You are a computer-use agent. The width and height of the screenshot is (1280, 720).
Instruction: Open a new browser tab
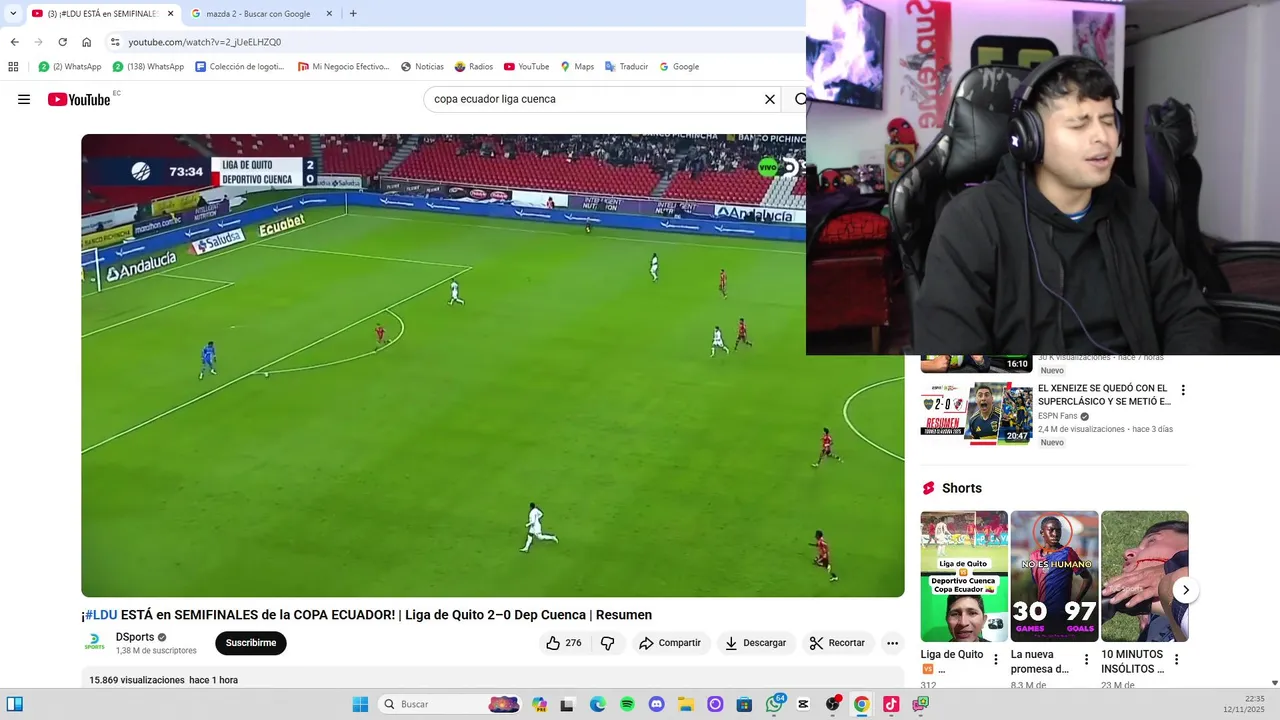[x=353, y=14]
